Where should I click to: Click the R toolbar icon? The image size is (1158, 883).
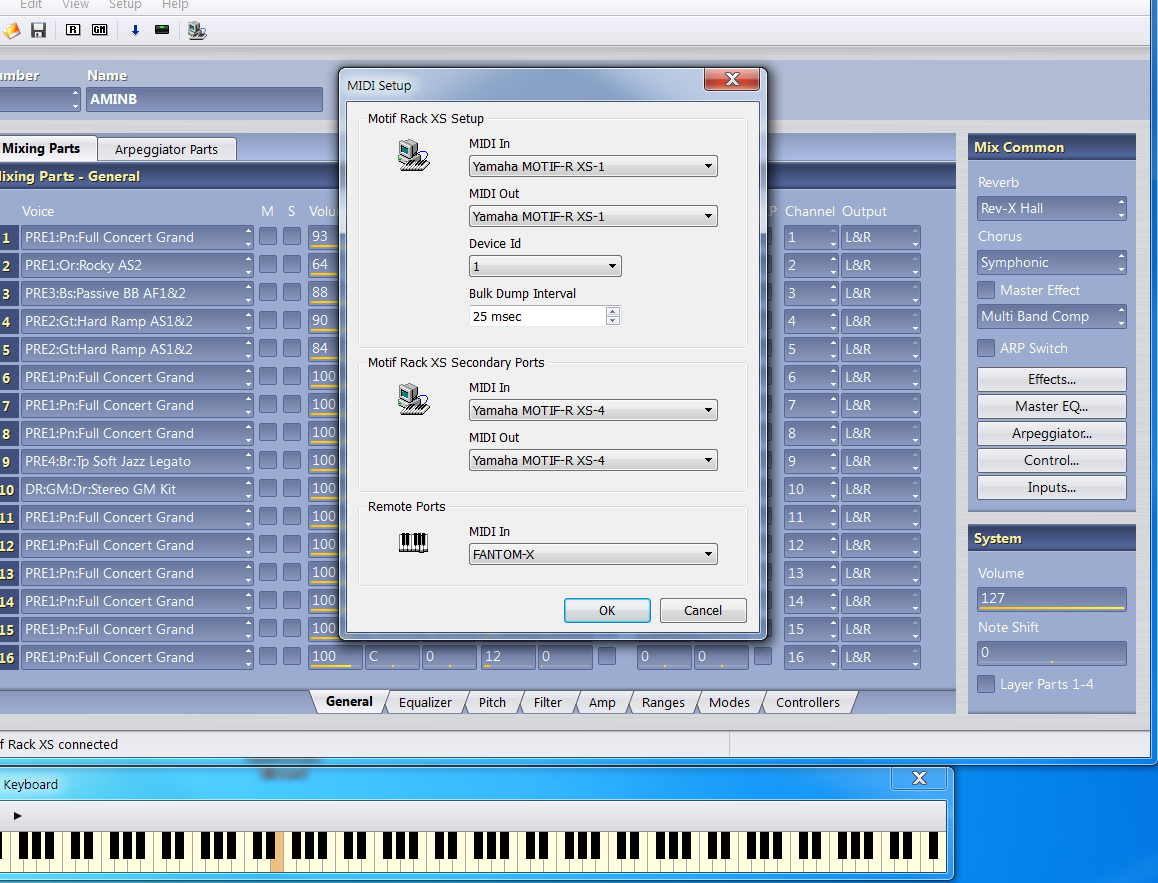coord(73,30)
